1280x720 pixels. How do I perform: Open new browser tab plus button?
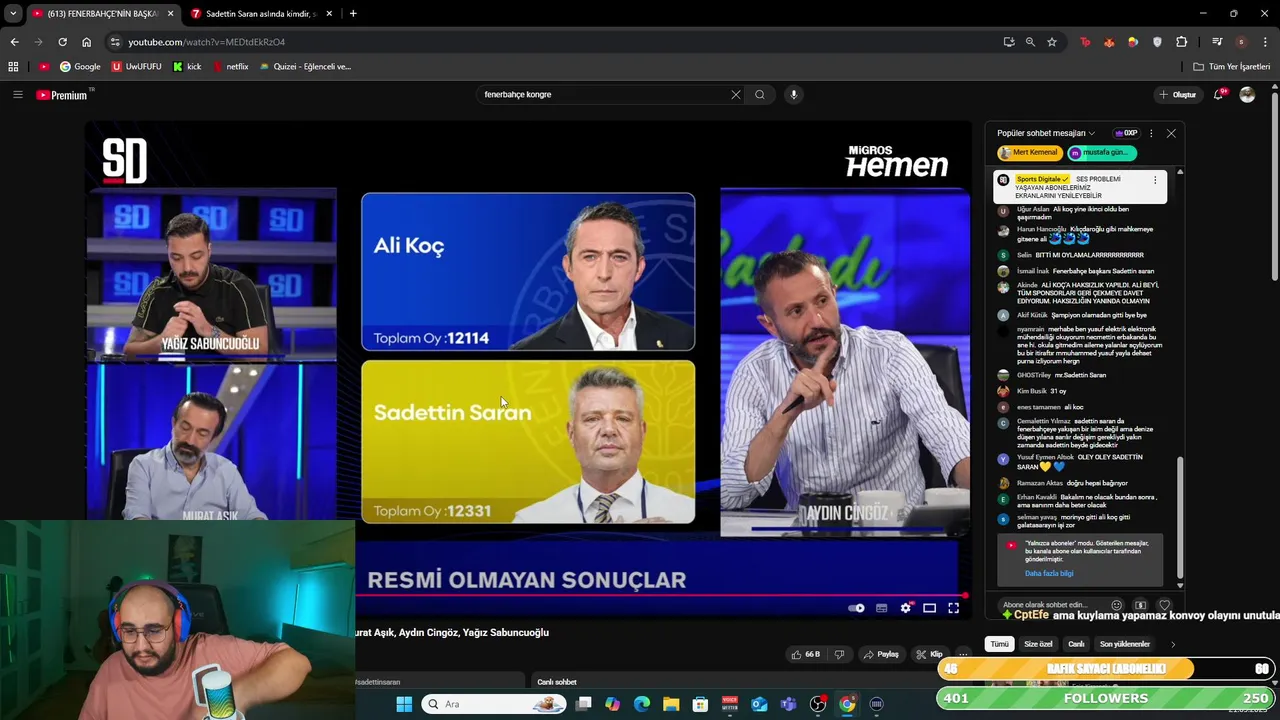[353, 14]
